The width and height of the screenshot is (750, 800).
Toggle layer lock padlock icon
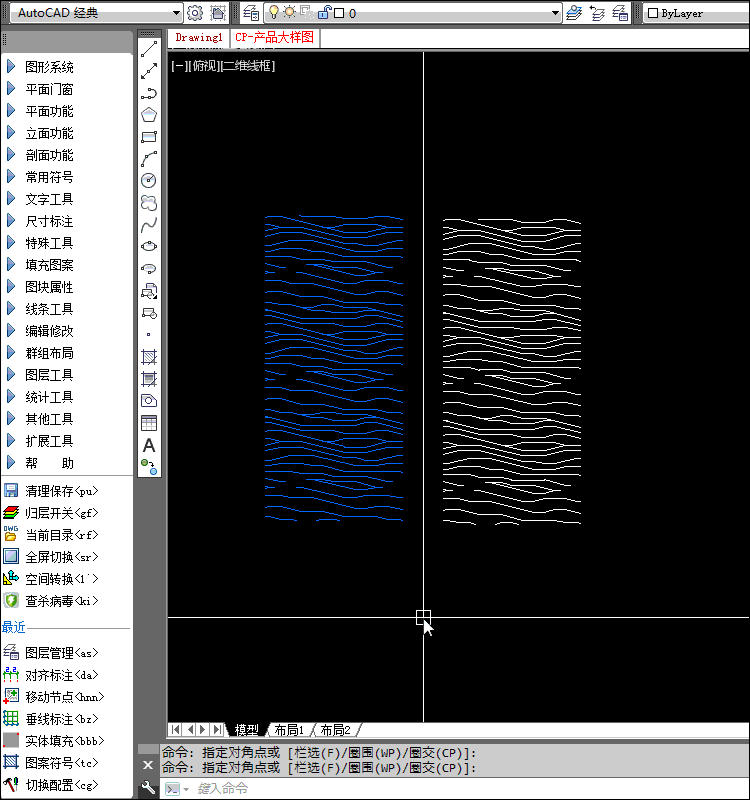tap(324, 12)
